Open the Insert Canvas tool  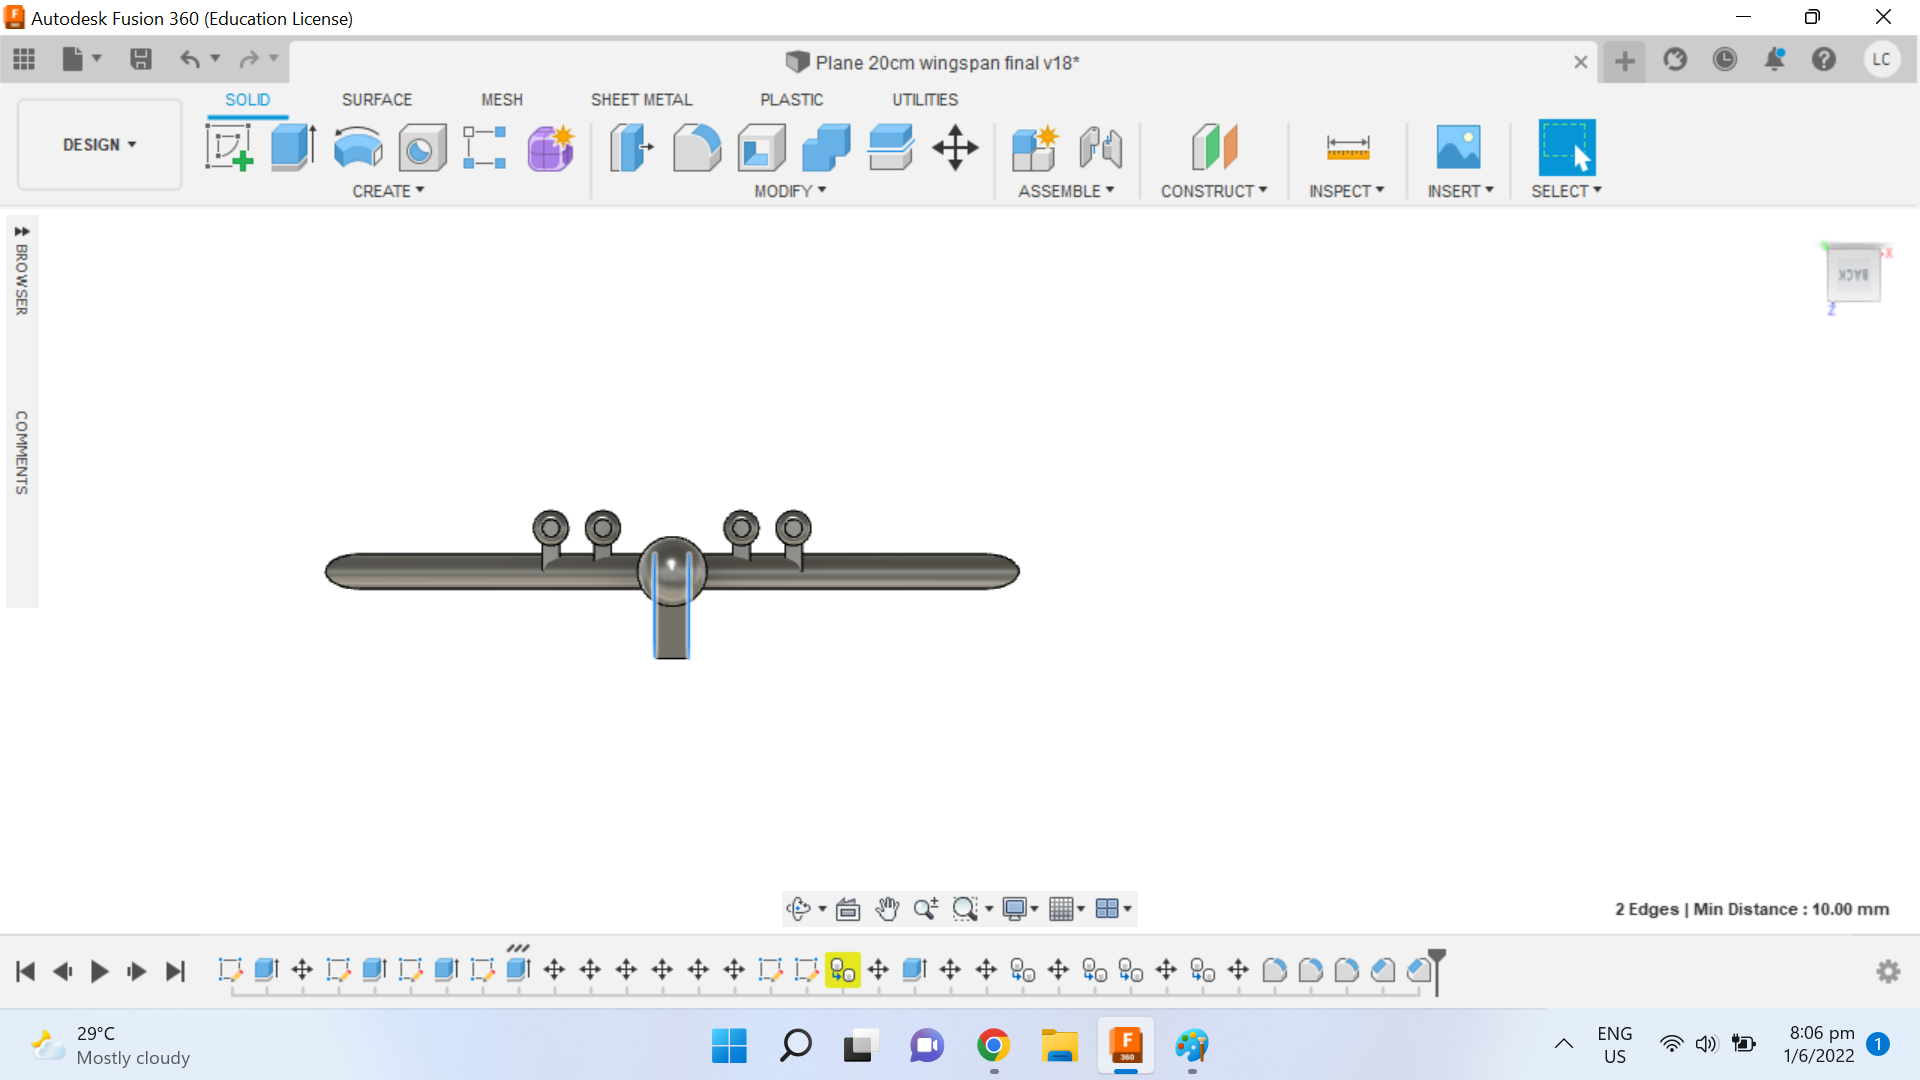pos(1459,147)
